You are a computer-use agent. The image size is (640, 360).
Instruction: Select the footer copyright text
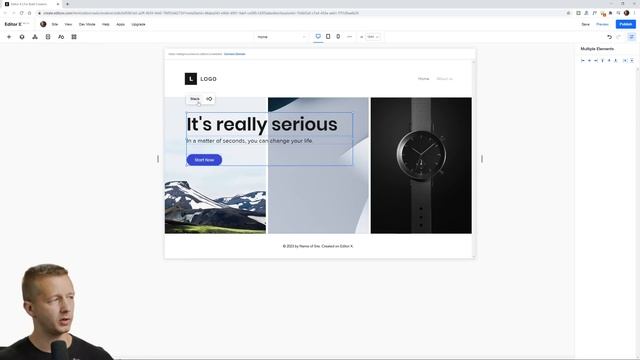point(318,246)
